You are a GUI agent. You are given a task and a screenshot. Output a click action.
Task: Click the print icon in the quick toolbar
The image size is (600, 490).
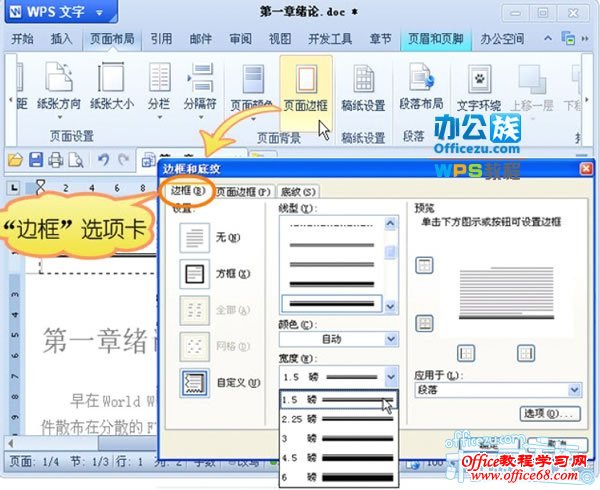click(55, 160)
